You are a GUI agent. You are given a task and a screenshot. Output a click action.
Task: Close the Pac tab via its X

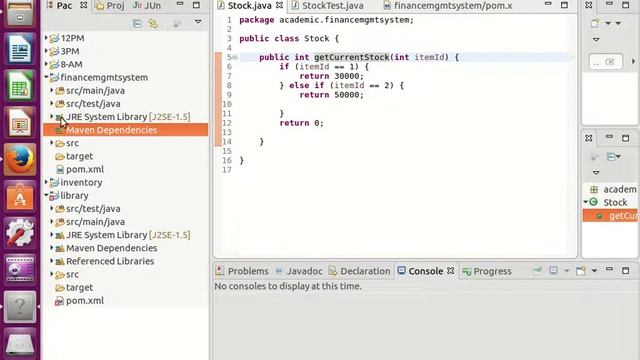pyautogui.click(x=84, y=5)
